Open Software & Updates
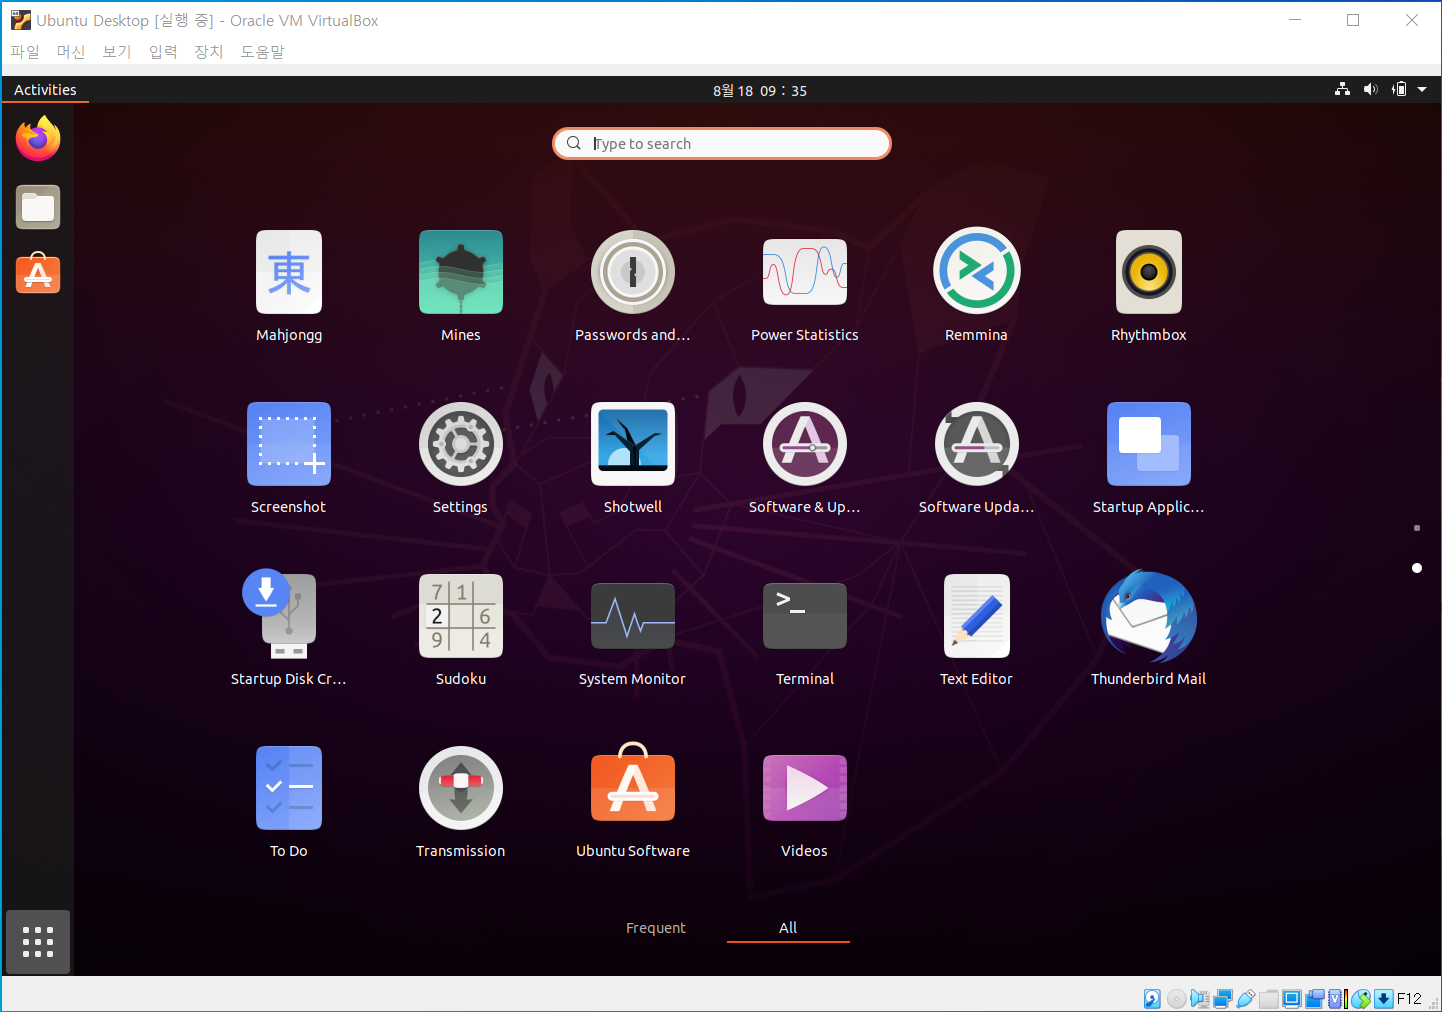The image size is (1442, 1012). tap(805, 459)
